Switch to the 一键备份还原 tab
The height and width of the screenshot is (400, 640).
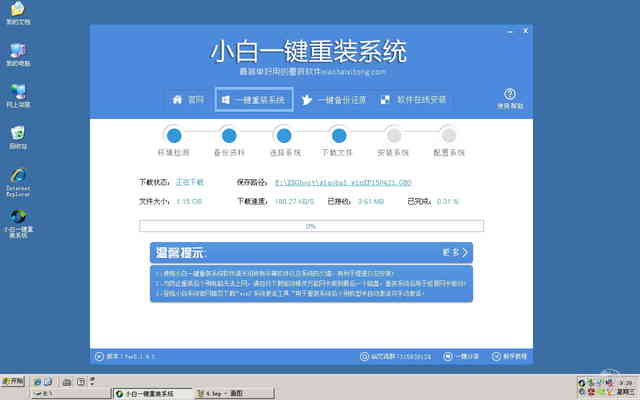(x=334, y=100)
